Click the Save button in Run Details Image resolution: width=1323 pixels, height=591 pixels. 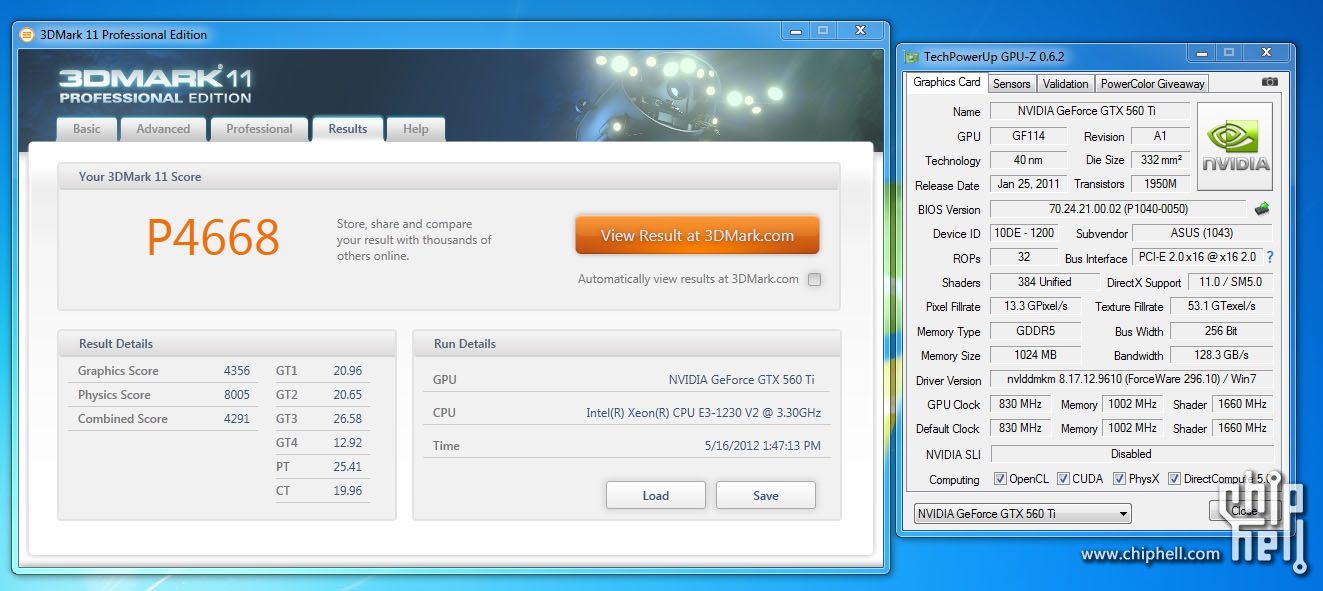pyautogui.click(x=766, y=495)
